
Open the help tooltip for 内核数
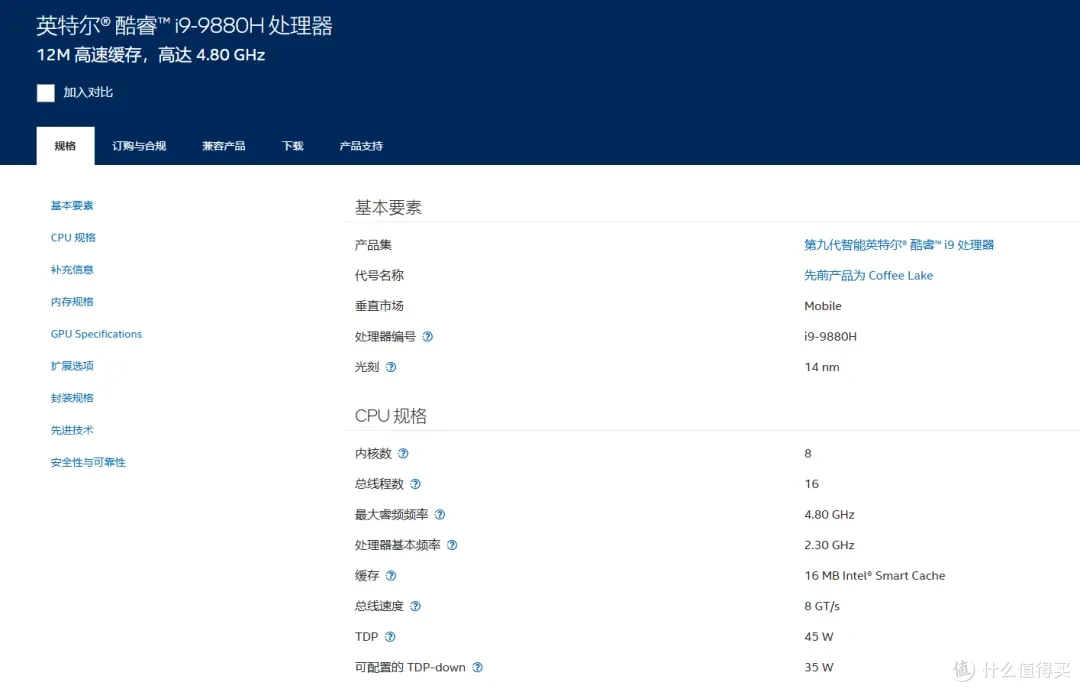(x=404, y=453)
